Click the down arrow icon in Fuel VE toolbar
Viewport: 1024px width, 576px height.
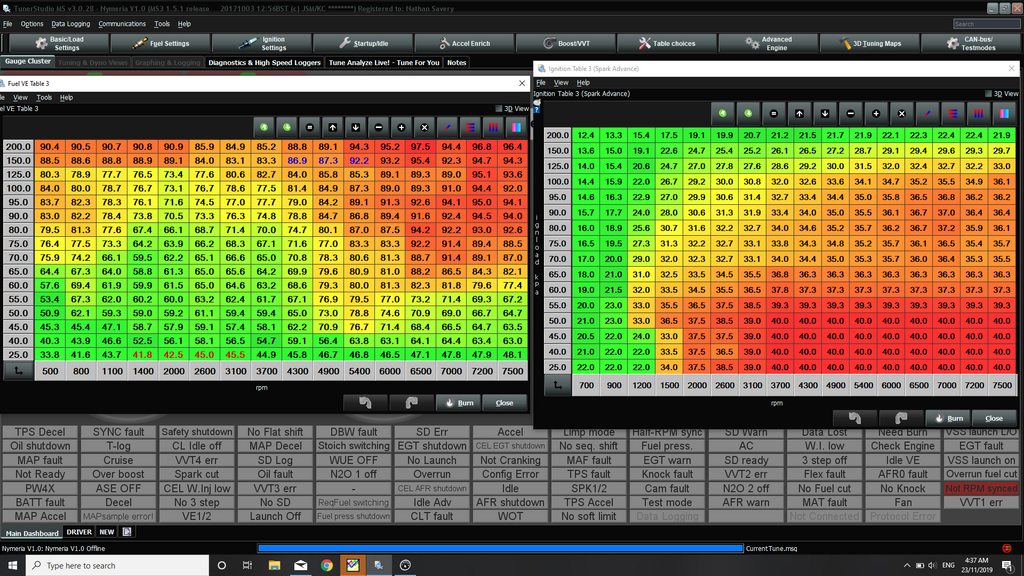[x=356, y=127]
